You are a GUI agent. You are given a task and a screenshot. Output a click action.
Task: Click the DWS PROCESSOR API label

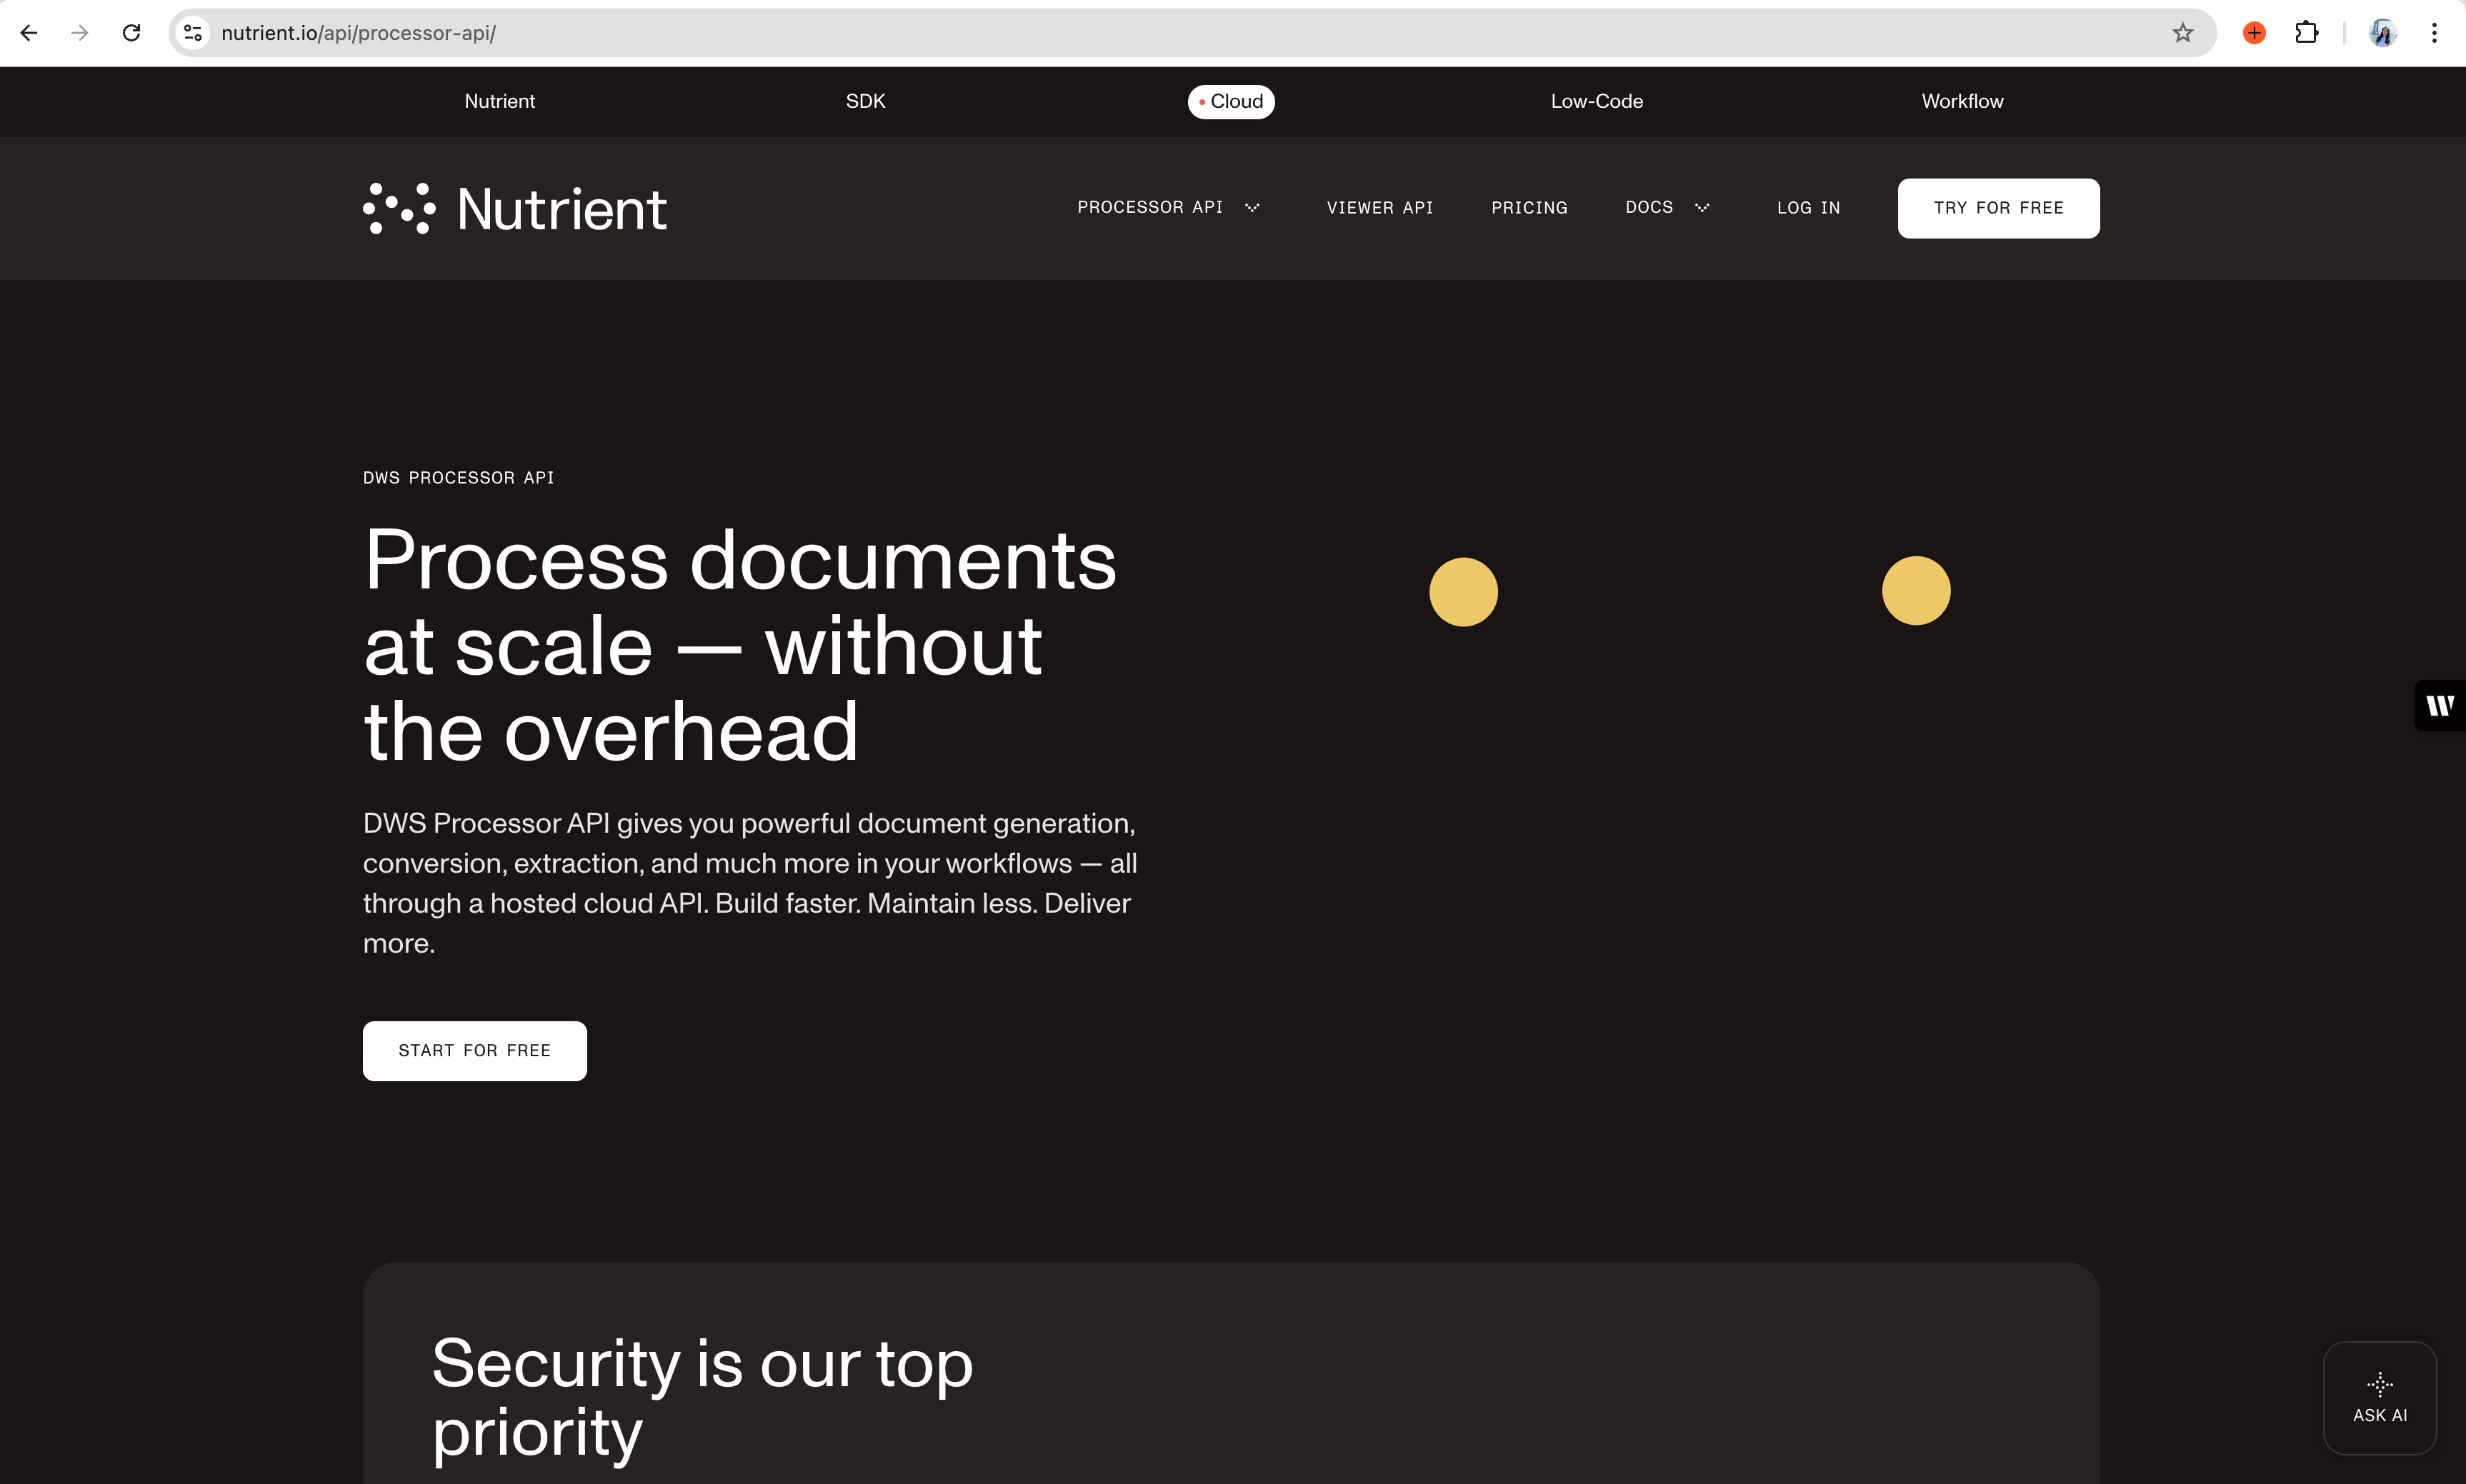458,478
